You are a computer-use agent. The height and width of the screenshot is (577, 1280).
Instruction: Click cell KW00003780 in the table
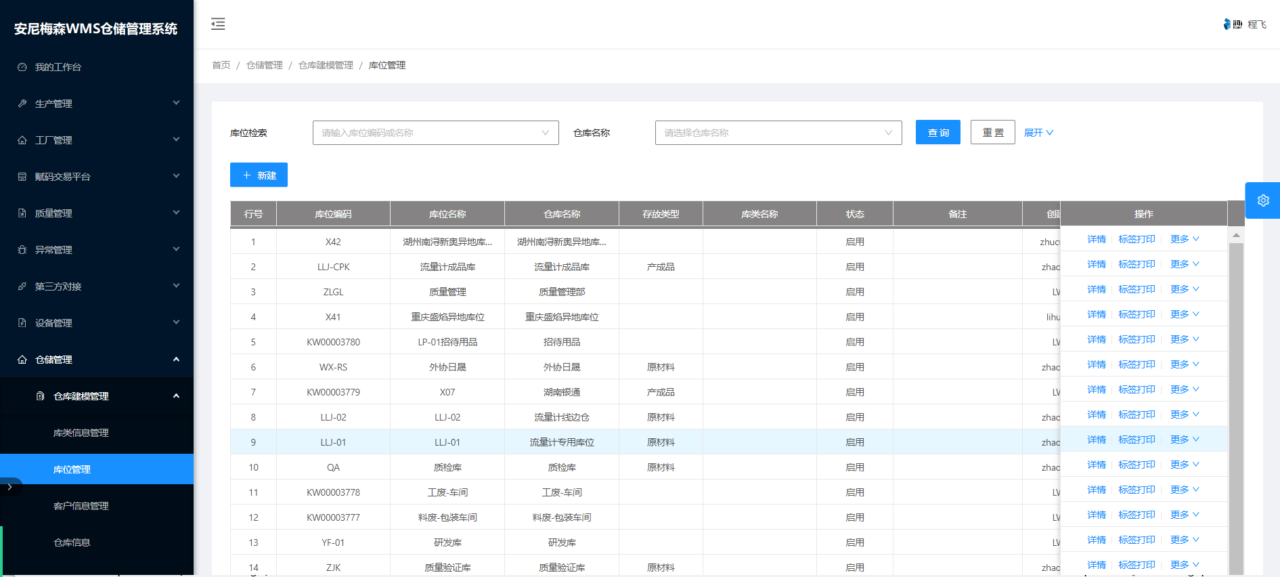333,342
